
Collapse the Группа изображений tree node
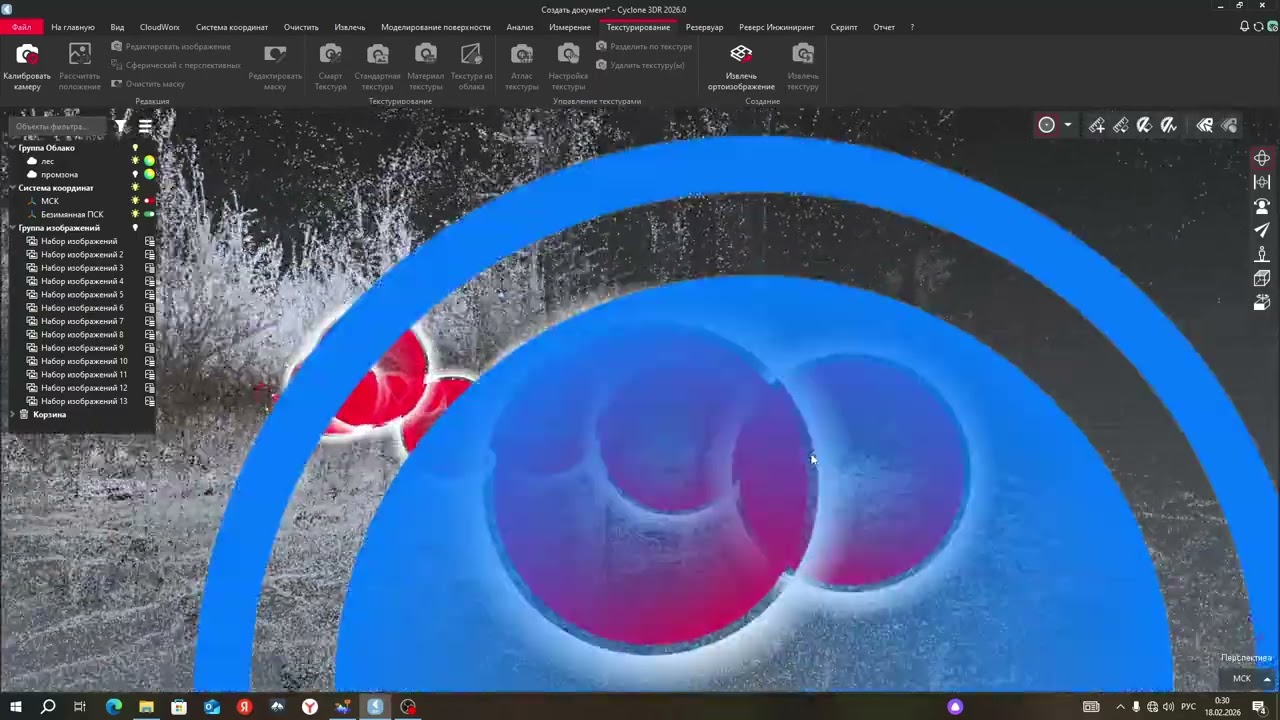(x=13, y=228)
